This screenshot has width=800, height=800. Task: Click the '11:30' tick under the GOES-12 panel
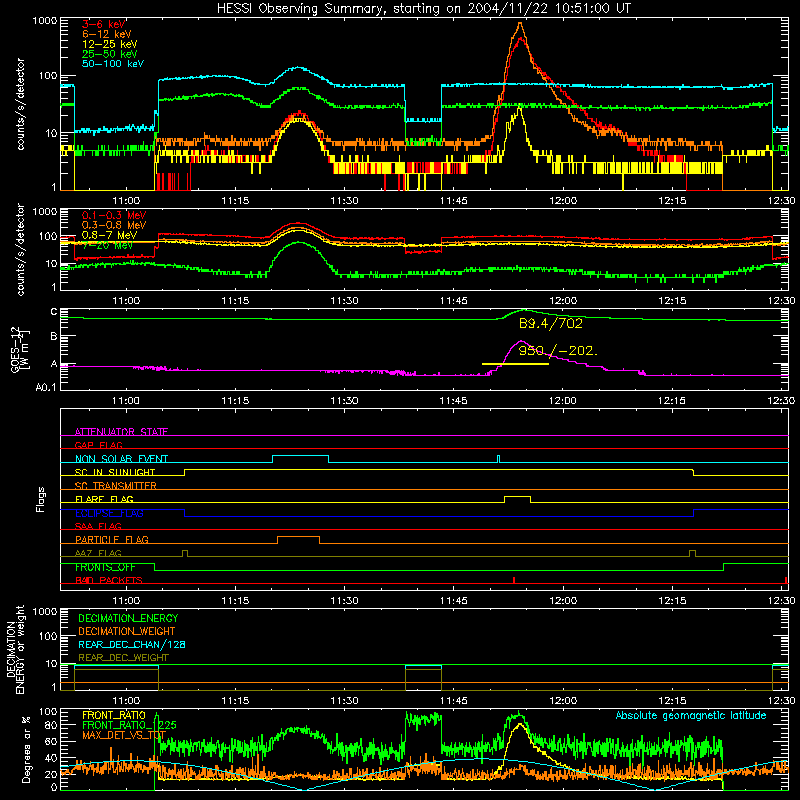344,401
